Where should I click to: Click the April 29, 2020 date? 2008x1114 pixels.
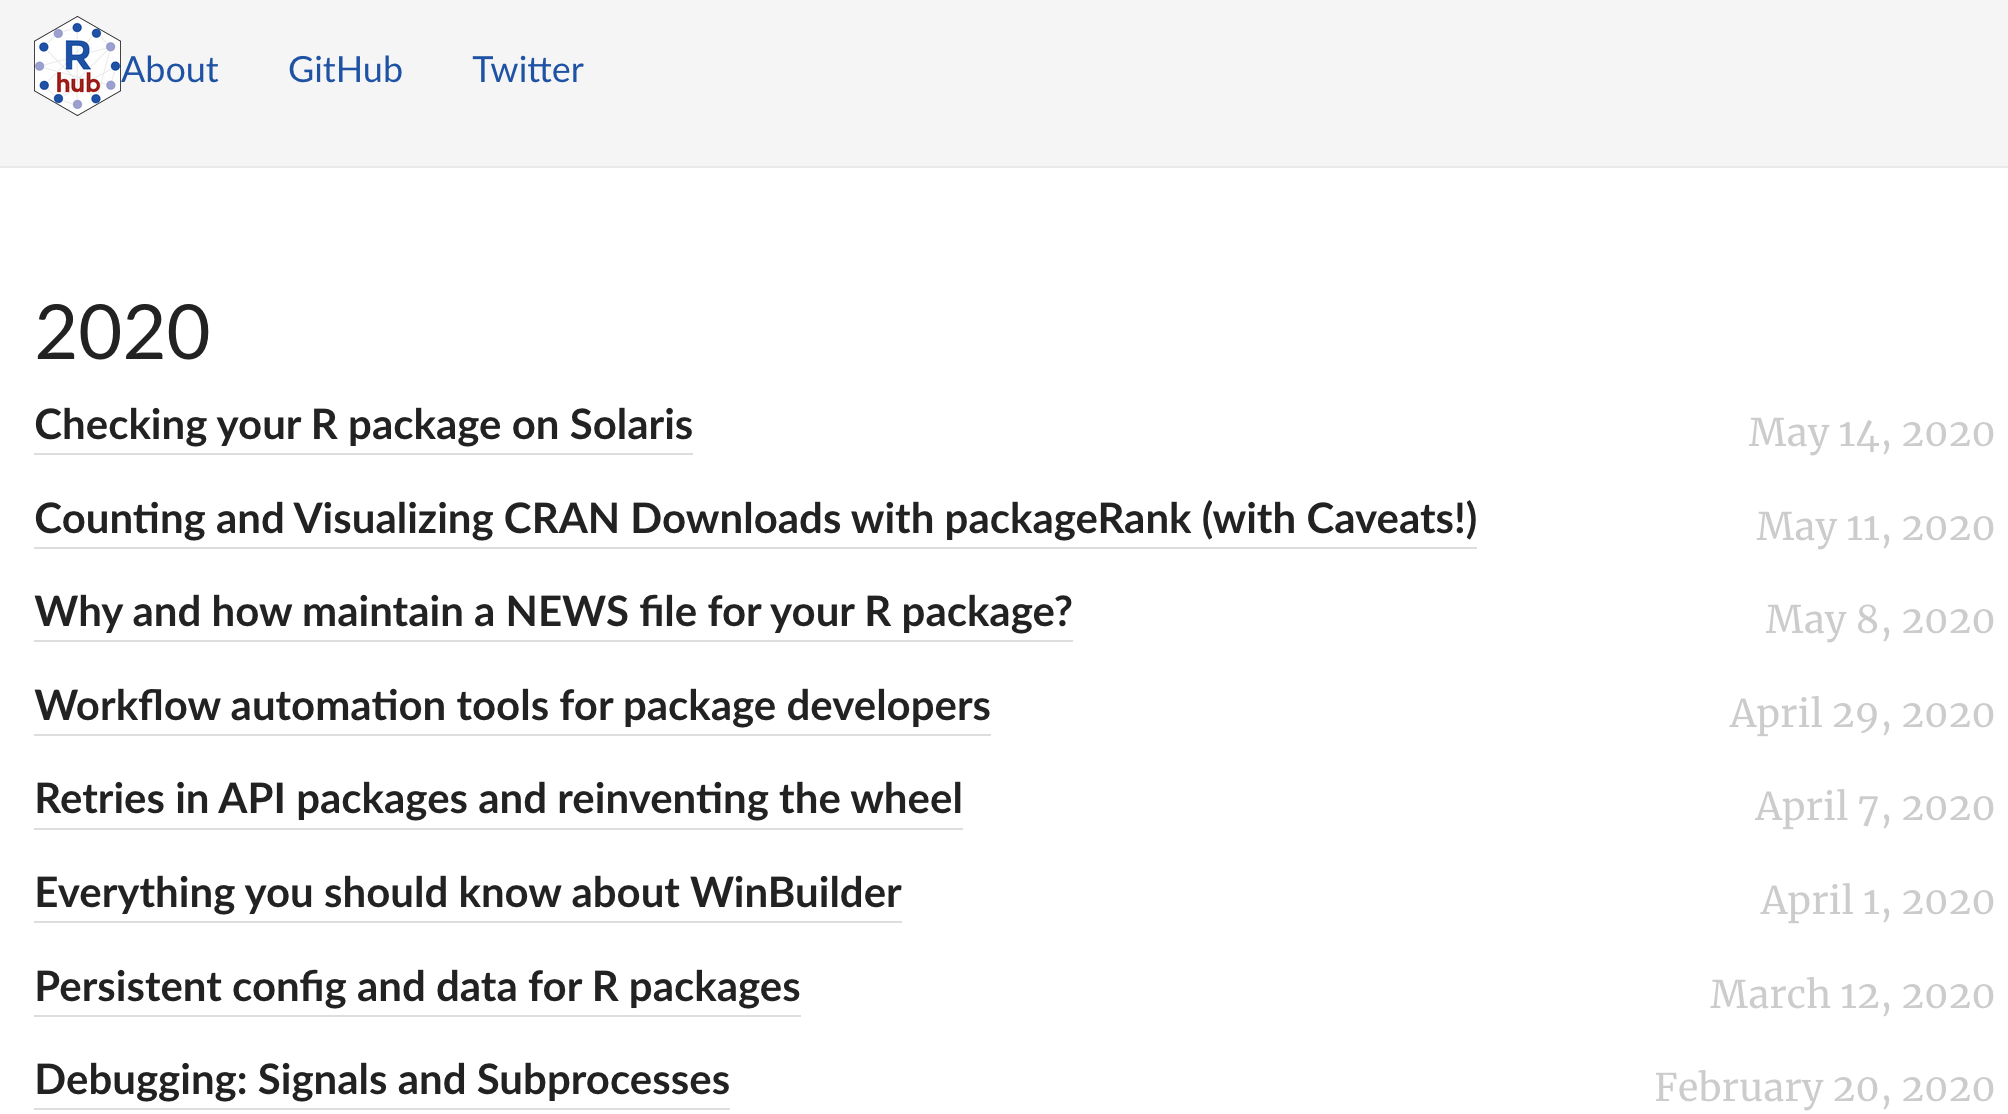click(1861, 714)
